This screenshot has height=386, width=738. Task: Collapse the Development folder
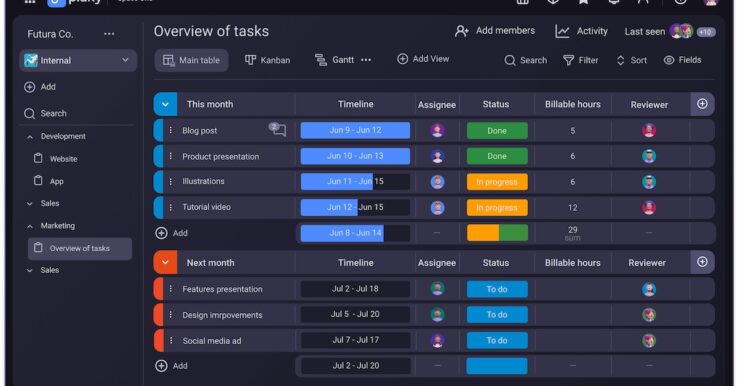30,137
